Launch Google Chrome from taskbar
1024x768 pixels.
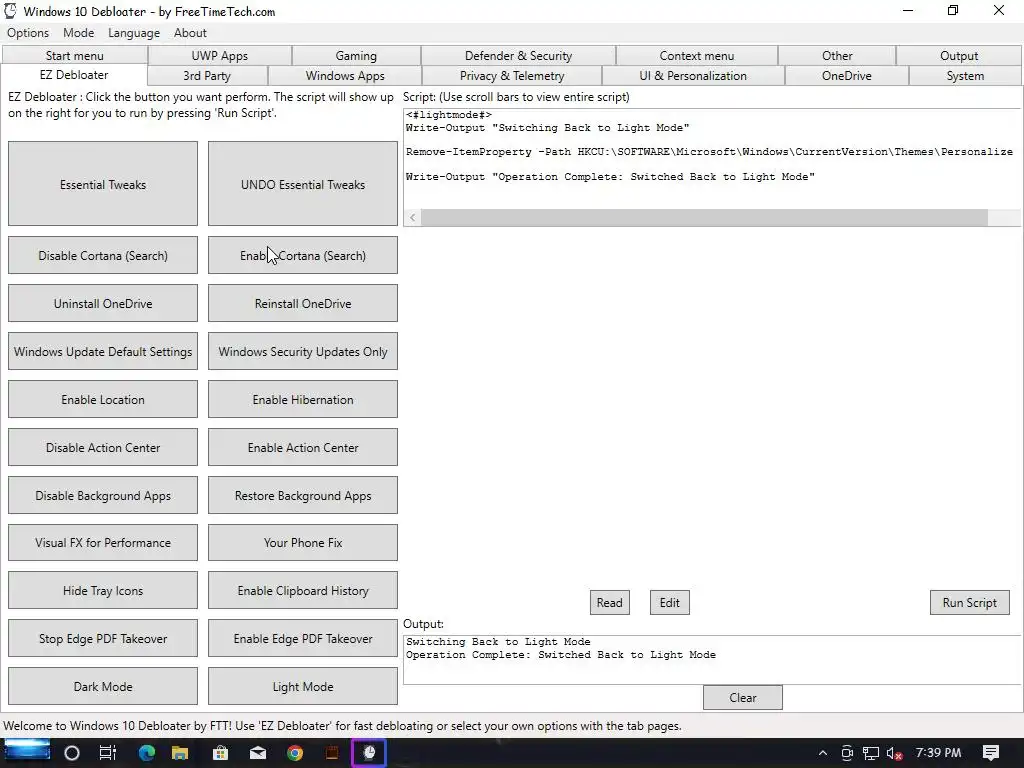coord(295,753)
